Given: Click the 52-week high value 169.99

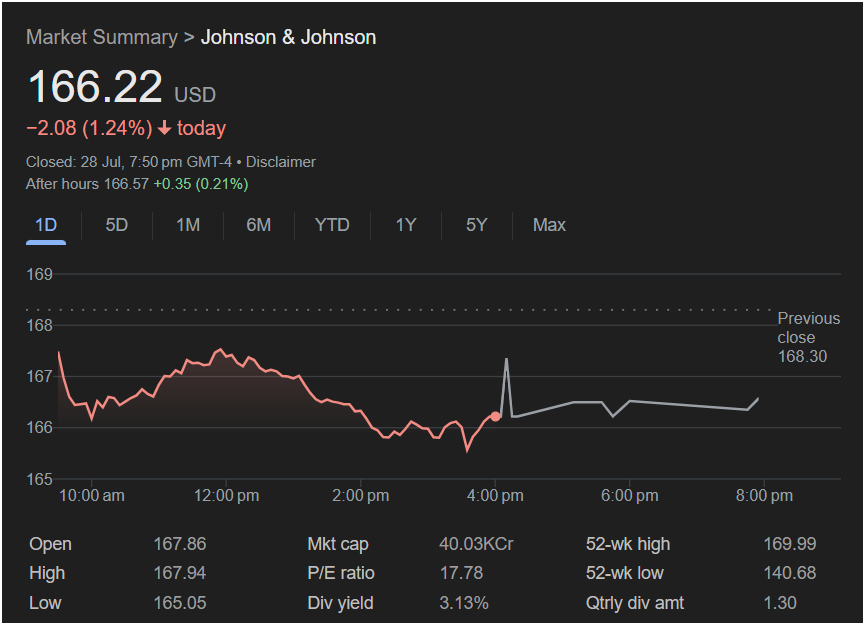Looking at the screenshot, I should 789,544.
